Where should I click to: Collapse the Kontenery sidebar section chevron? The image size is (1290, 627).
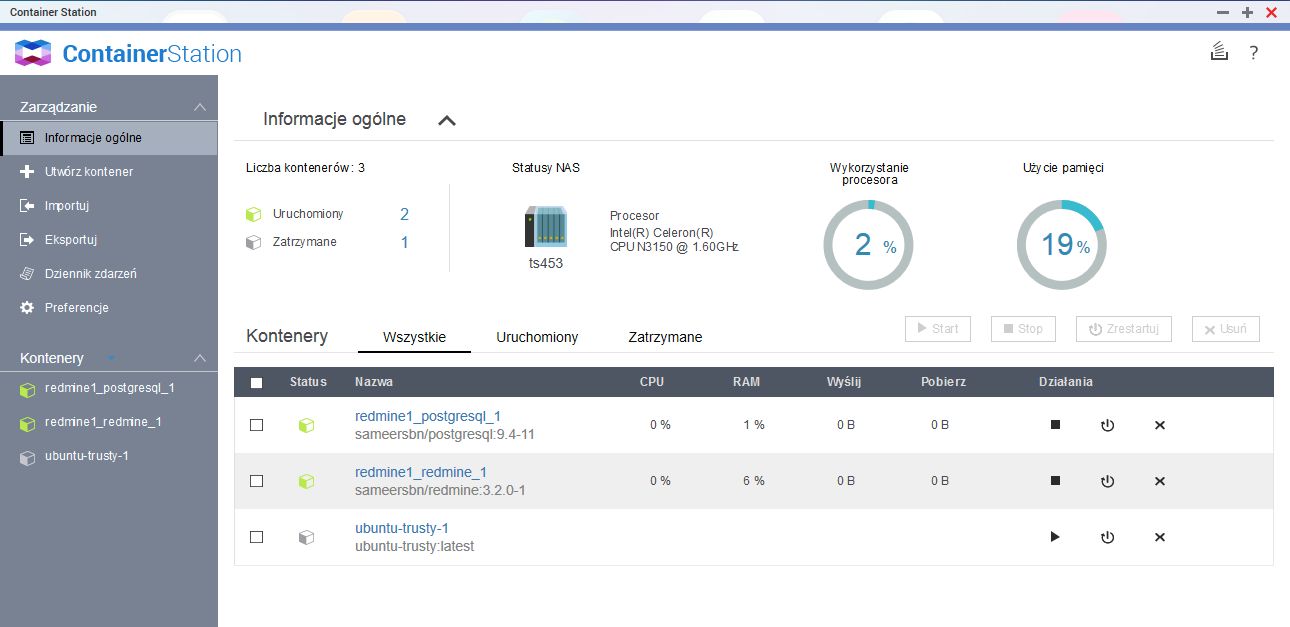click(200, 358)
